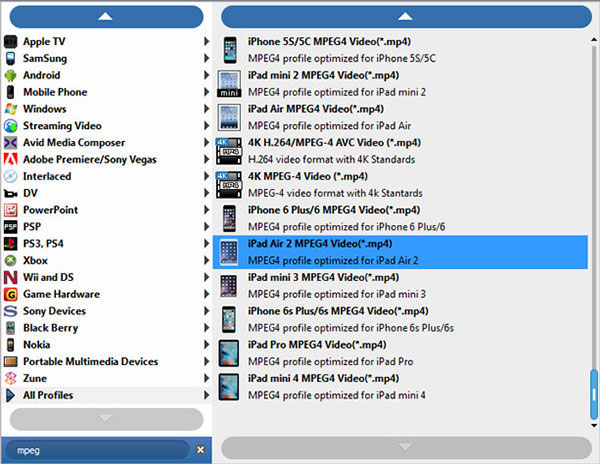The width and height of the screenshot is (600, 464).
Task: Click the Xbox category icon
Action: 11,260
